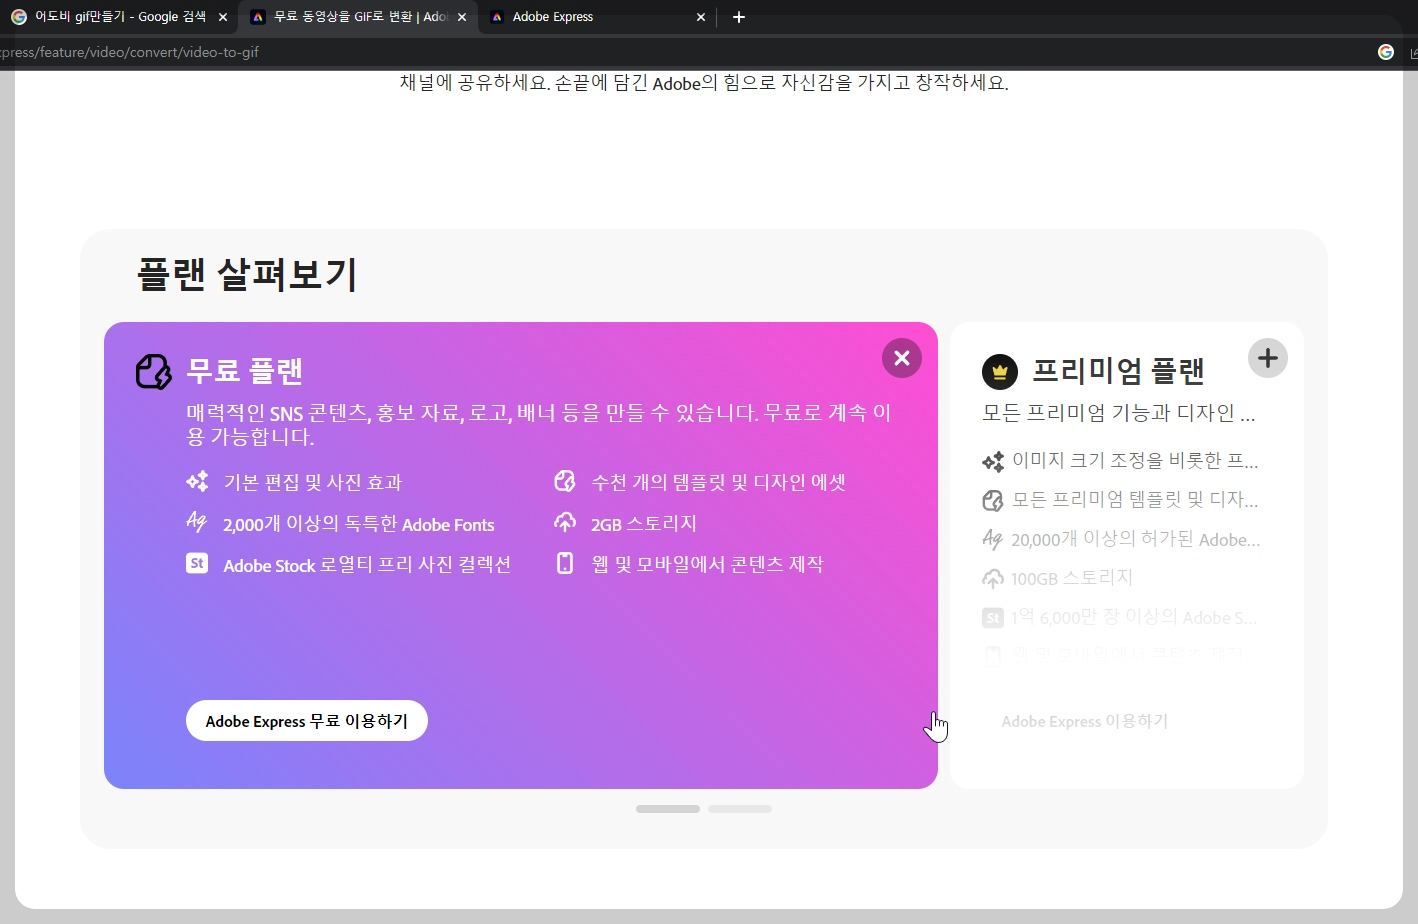Click 수천 개의 템플릿 및 디자인 에셋 text
The image size is (1418, 924).
(x=719, y=482)
